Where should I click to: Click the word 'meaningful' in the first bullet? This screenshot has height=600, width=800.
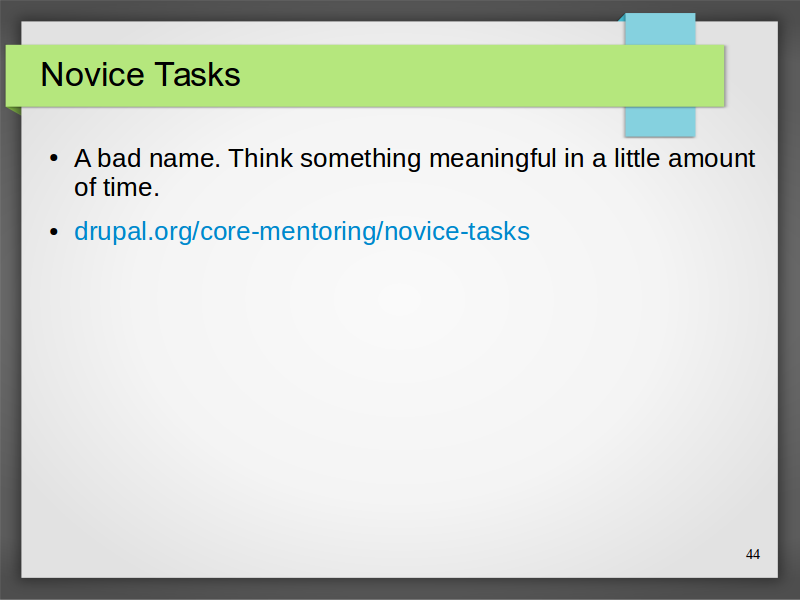[492, 158]
